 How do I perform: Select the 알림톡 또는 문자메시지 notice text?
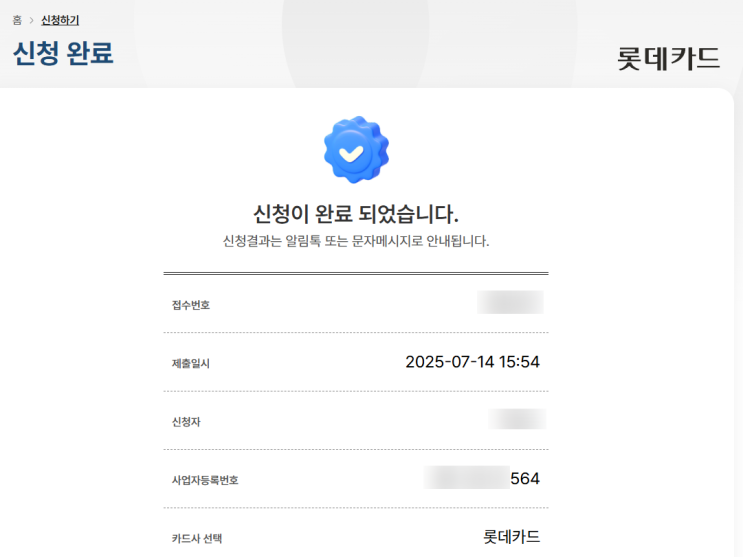[356, 241]
